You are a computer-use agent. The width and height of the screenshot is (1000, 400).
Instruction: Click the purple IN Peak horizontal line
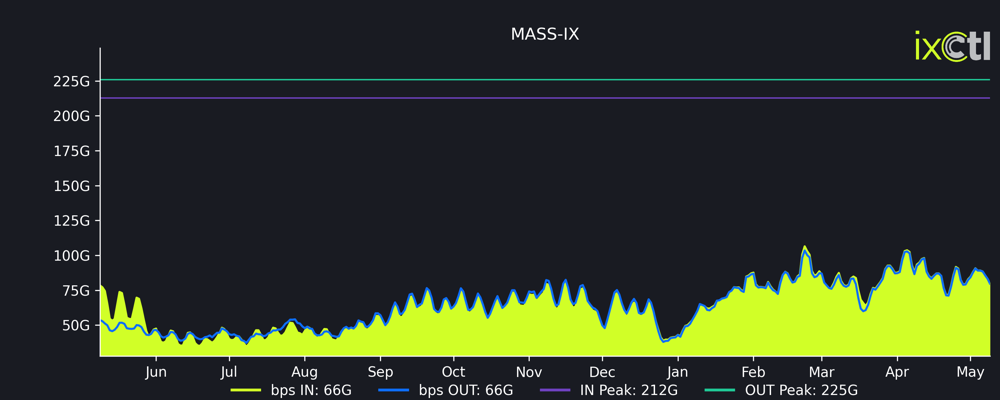[545, 98]
